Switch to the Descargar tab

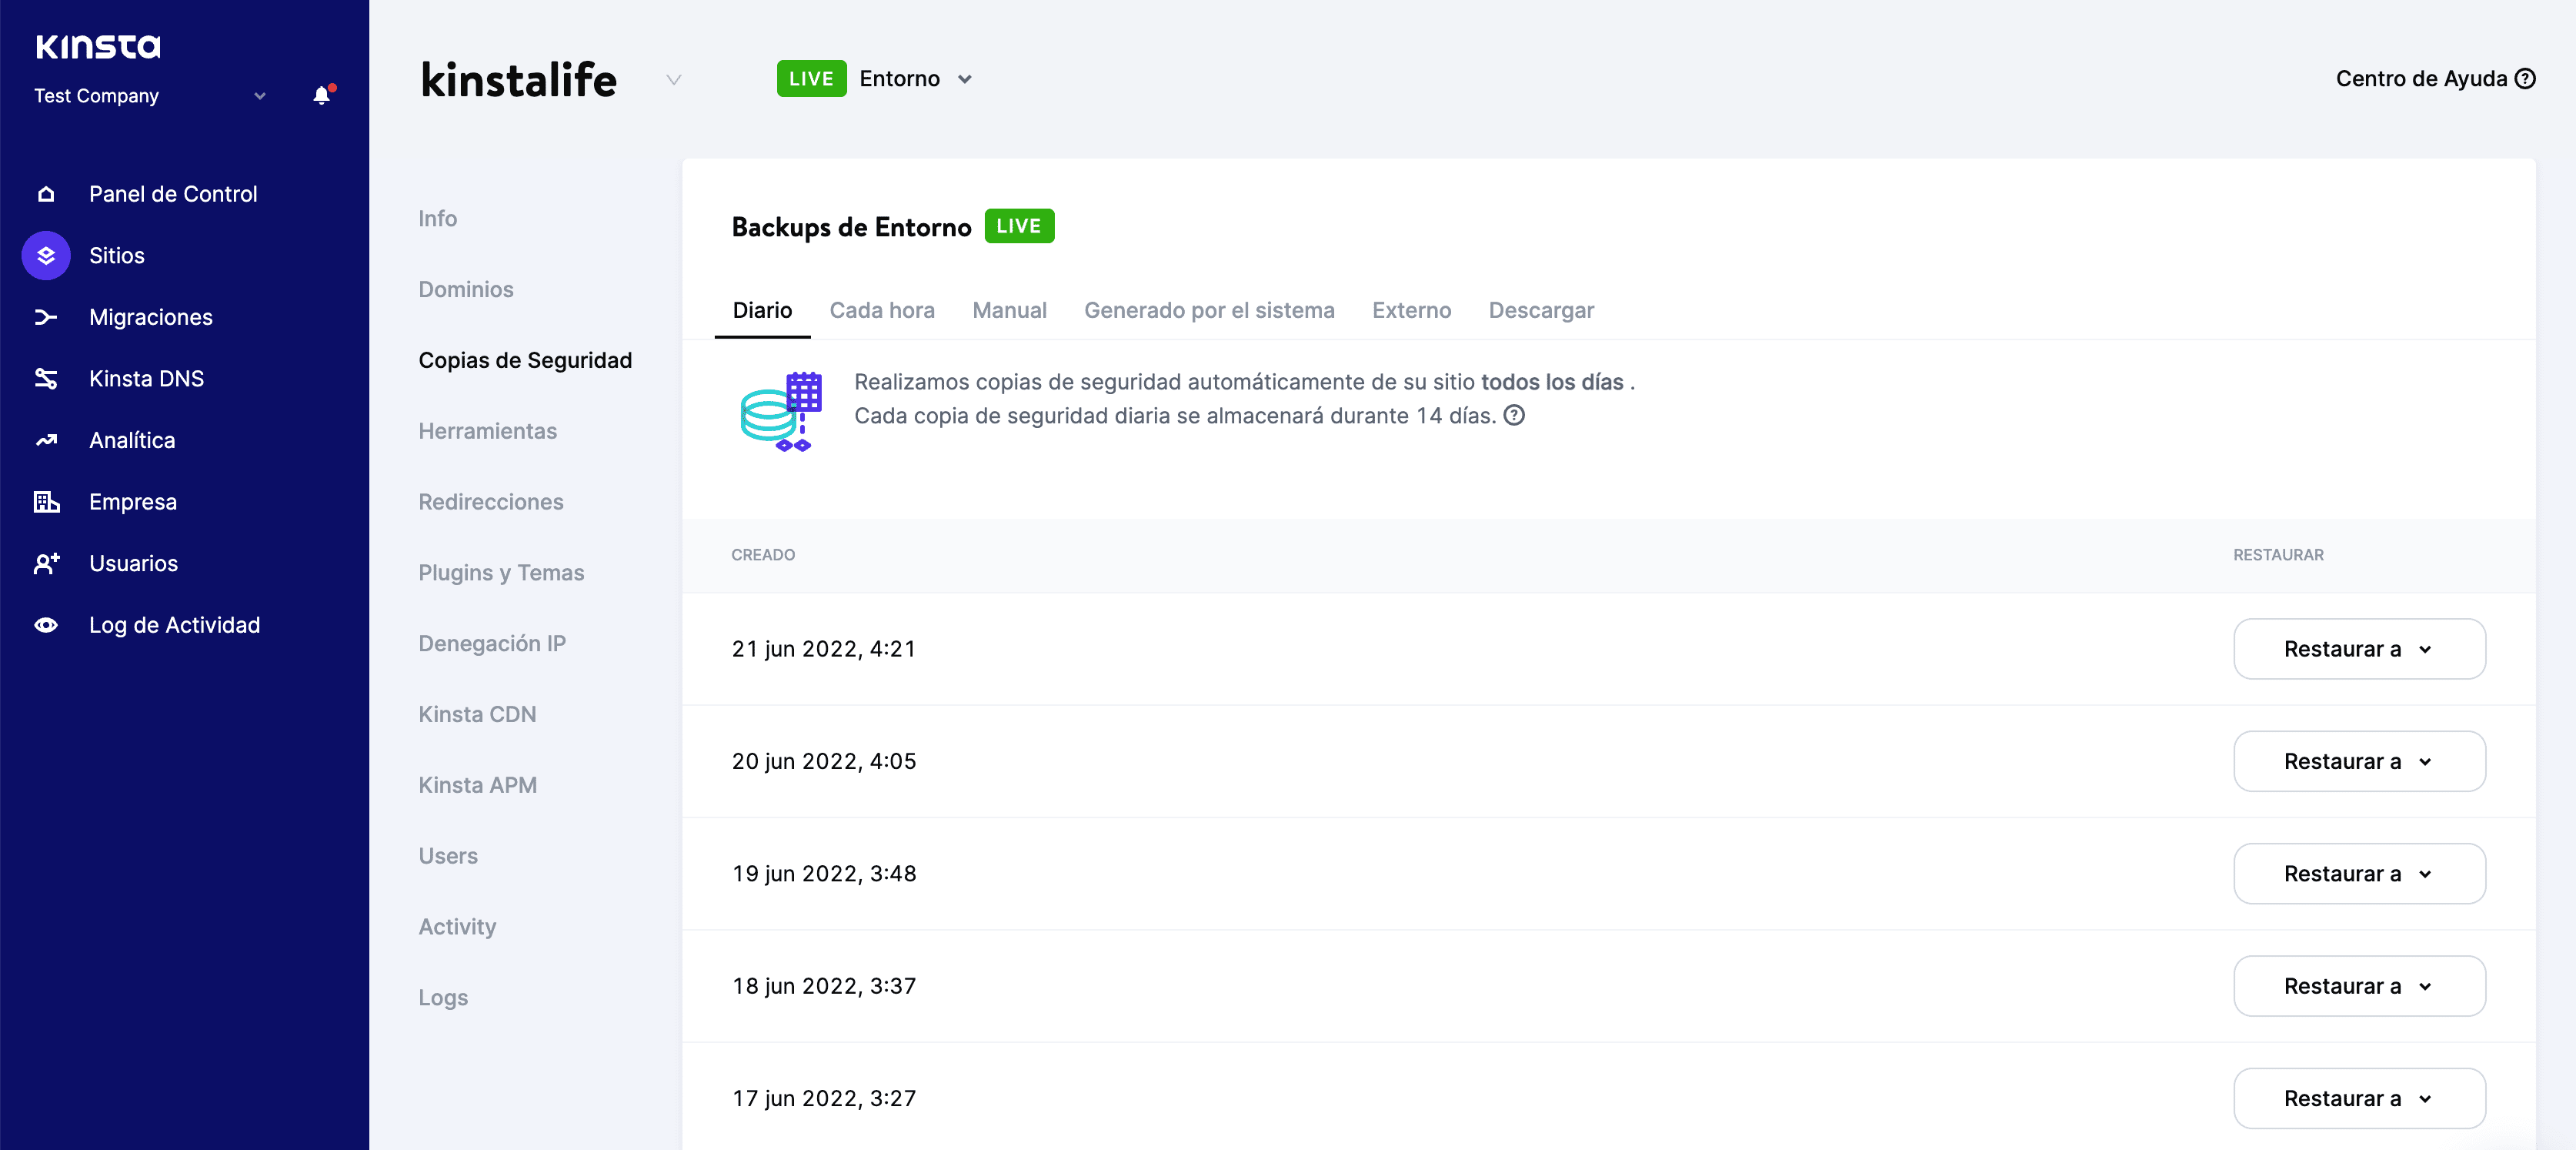point(1540,310)
